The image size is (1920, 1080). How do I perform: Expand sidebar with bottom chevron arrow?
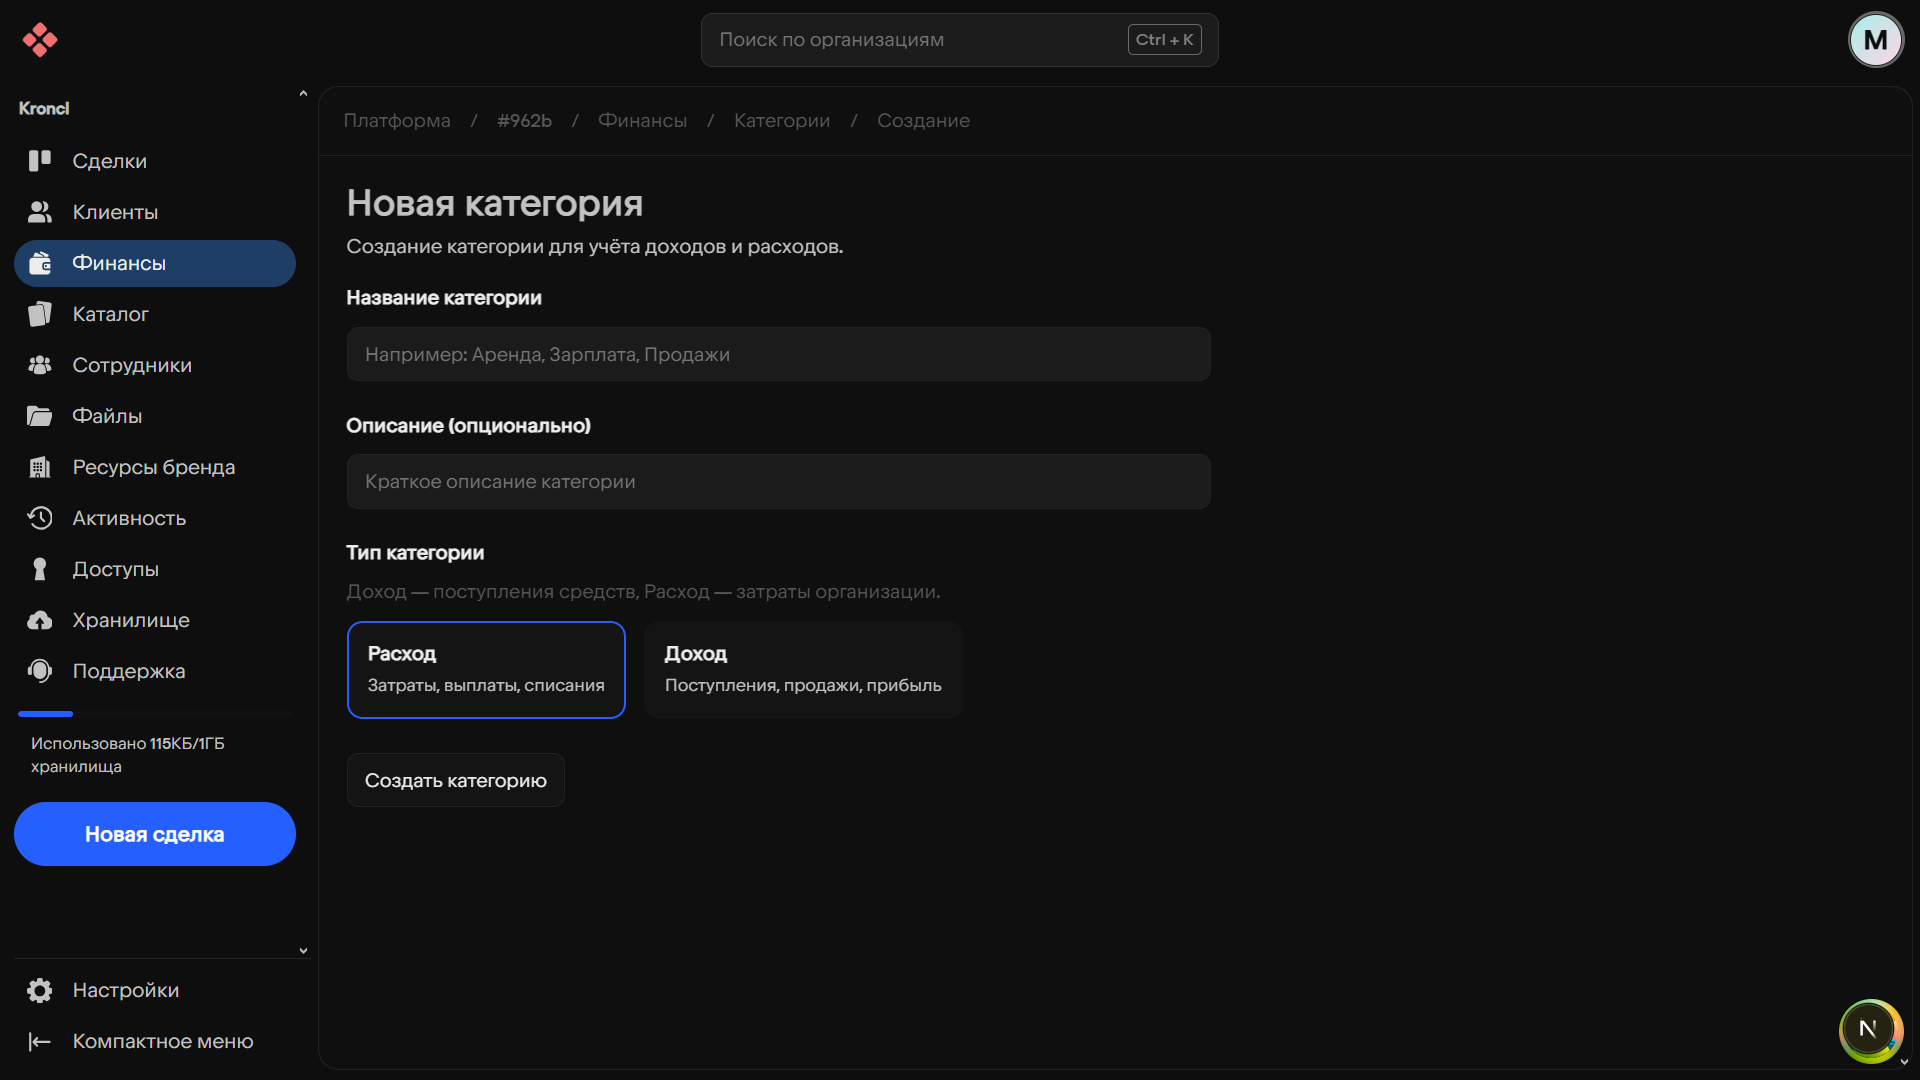303,951
